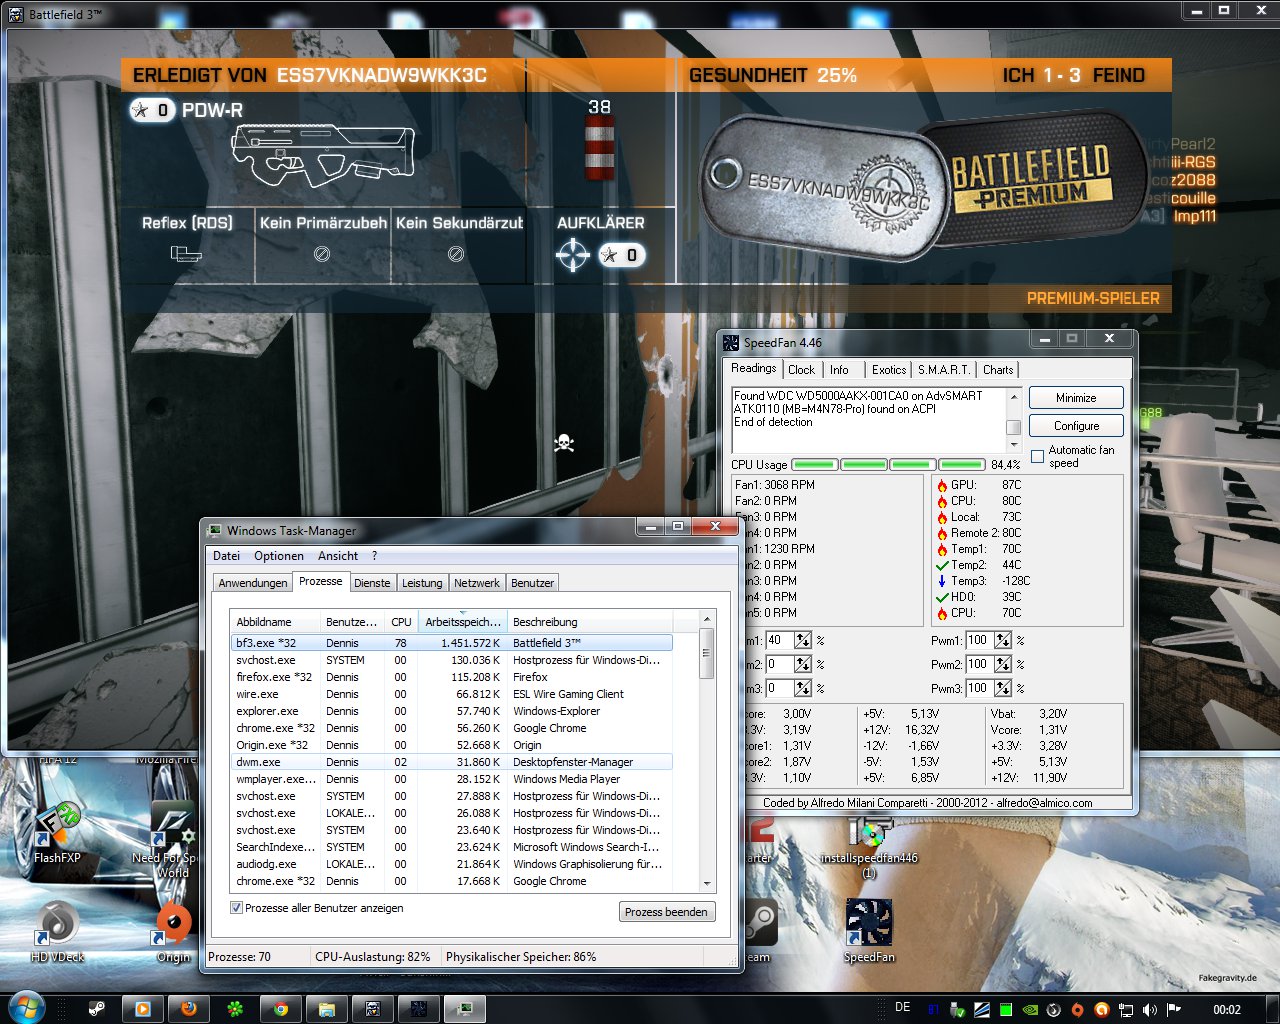Sort by Arbeitsspeich... column header
Image resolution: width=1280 pixels, height=1024 pixels.
click(x=462, y=621)
